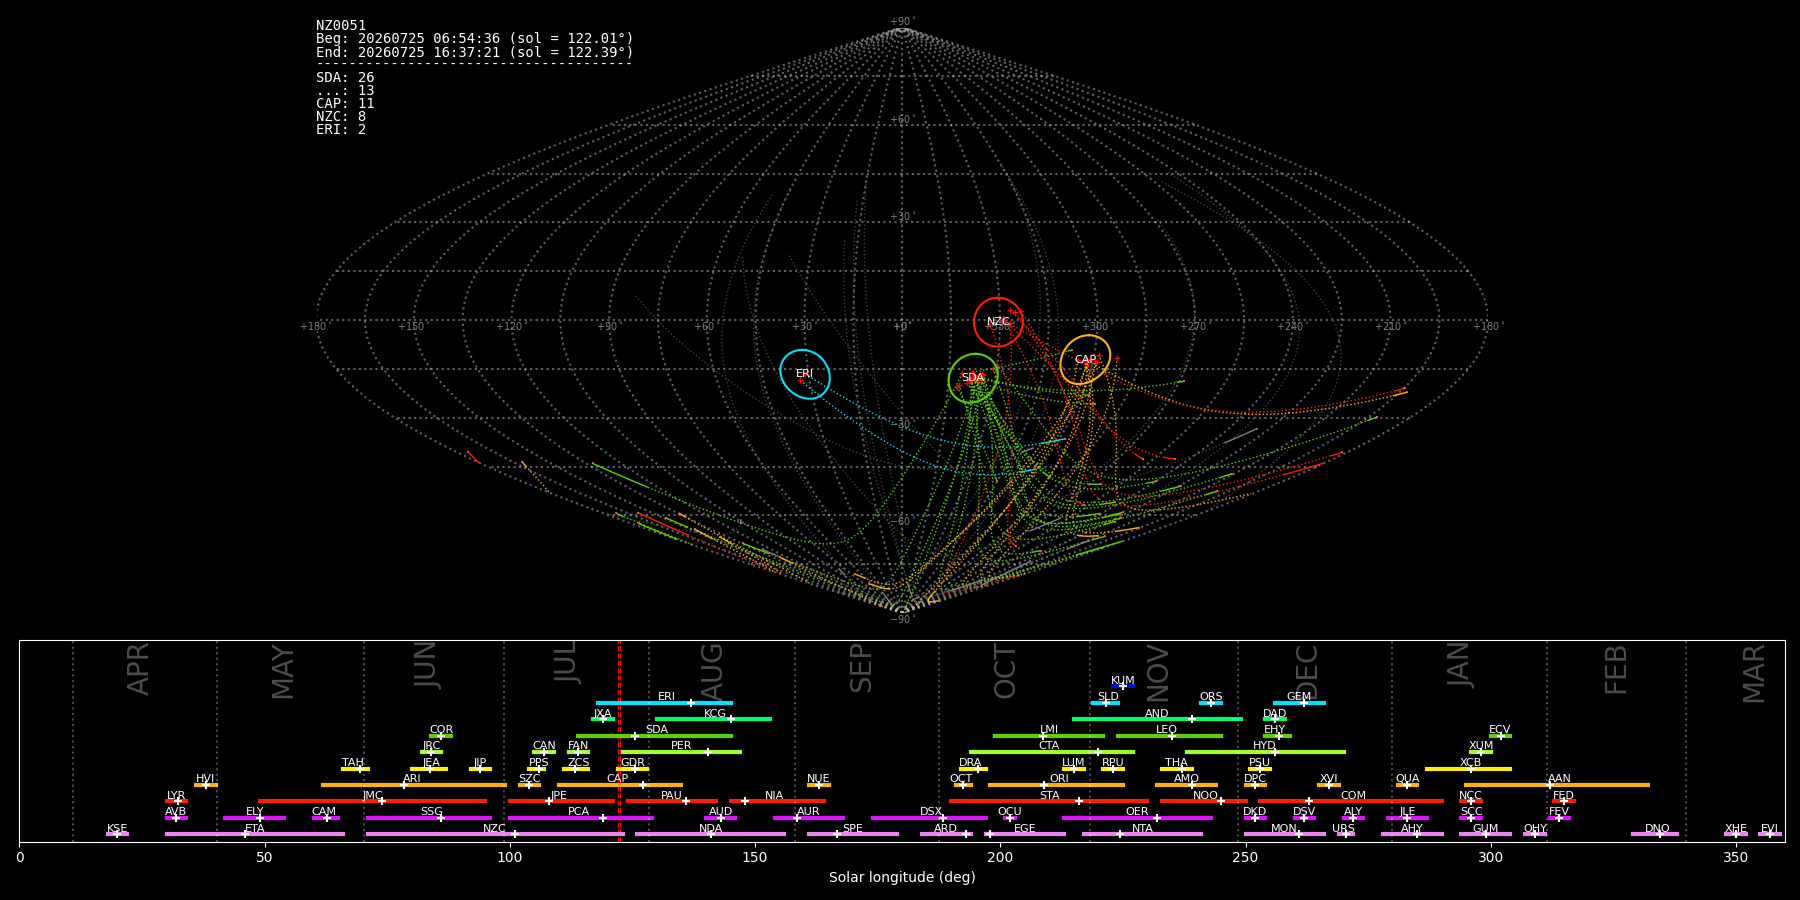1800x900 pixels.
Task: Select the ETA shower bar in May
Action: (255, 834)
